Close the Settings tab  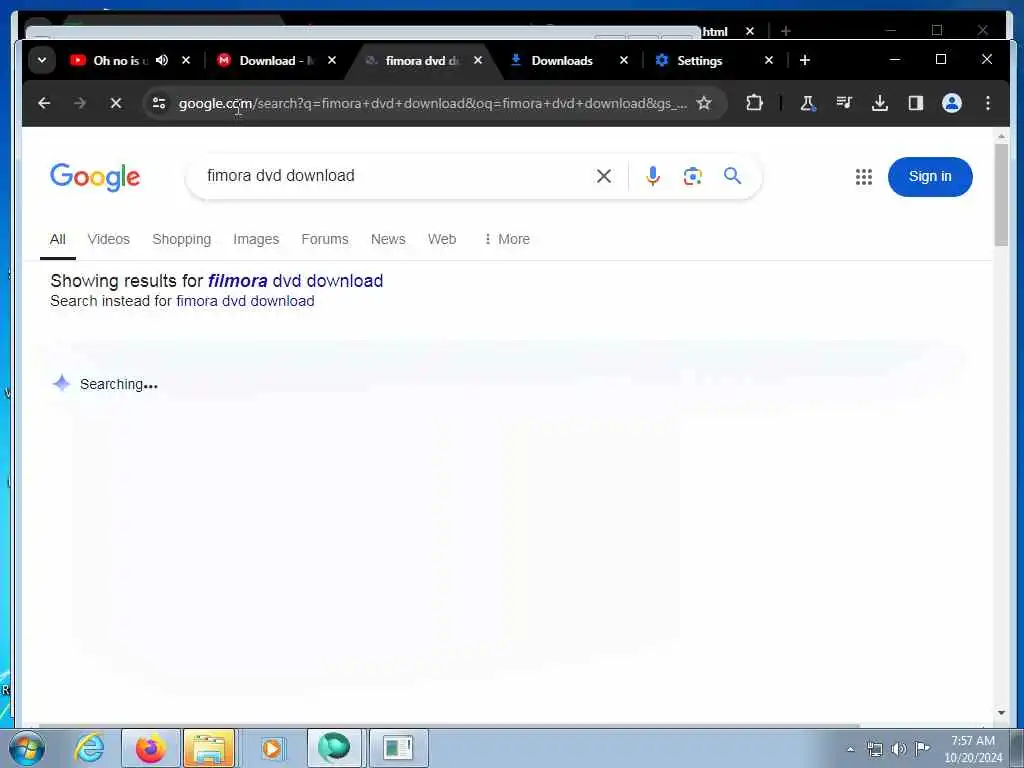click(769, 60)
